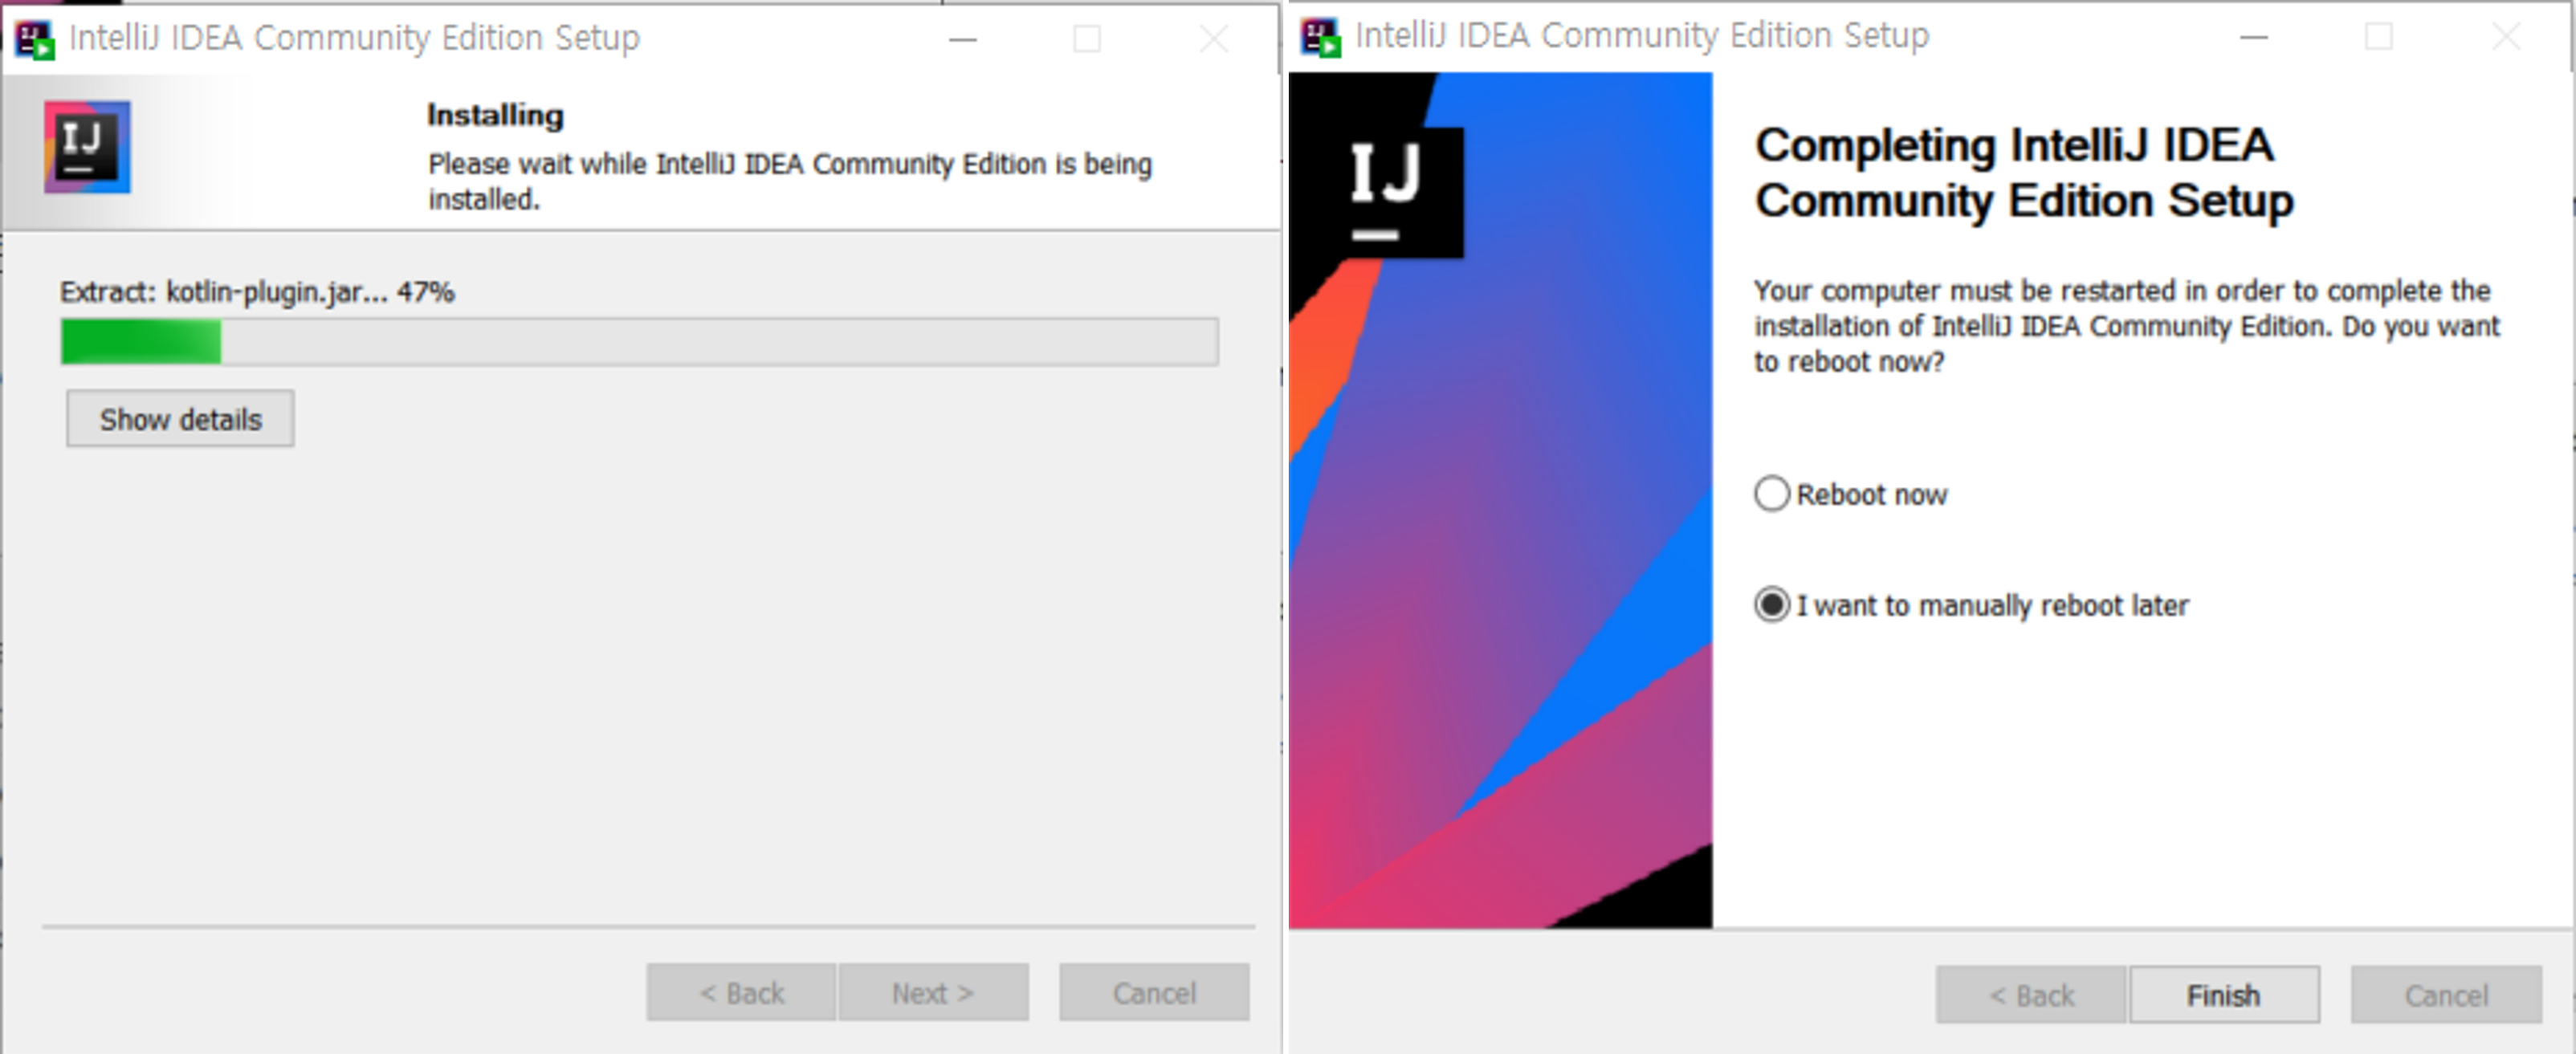Click the IntelliJ icon in left title bar
2576x1054 pixels.
point(35,40)
